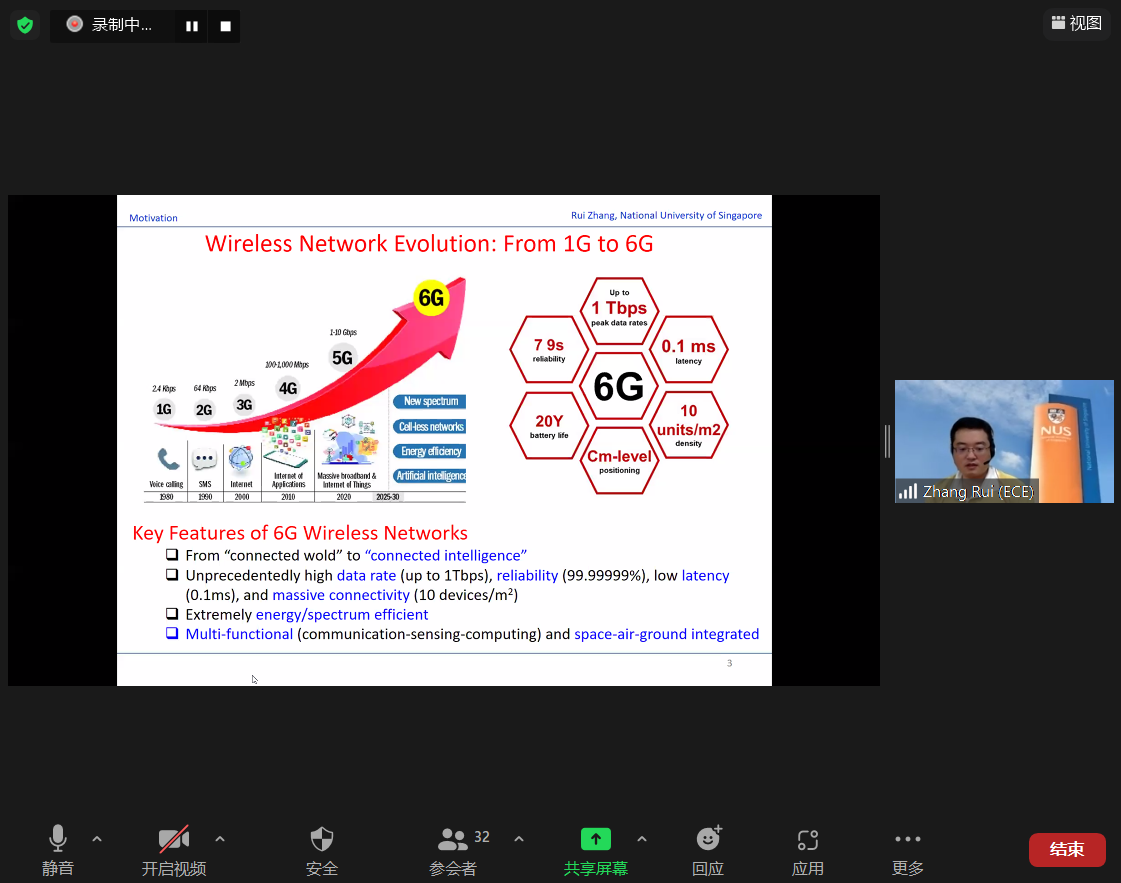
Task: Open the 回应 reactions emoji menu
Action: pyautogui.click(x=708, y=850)
